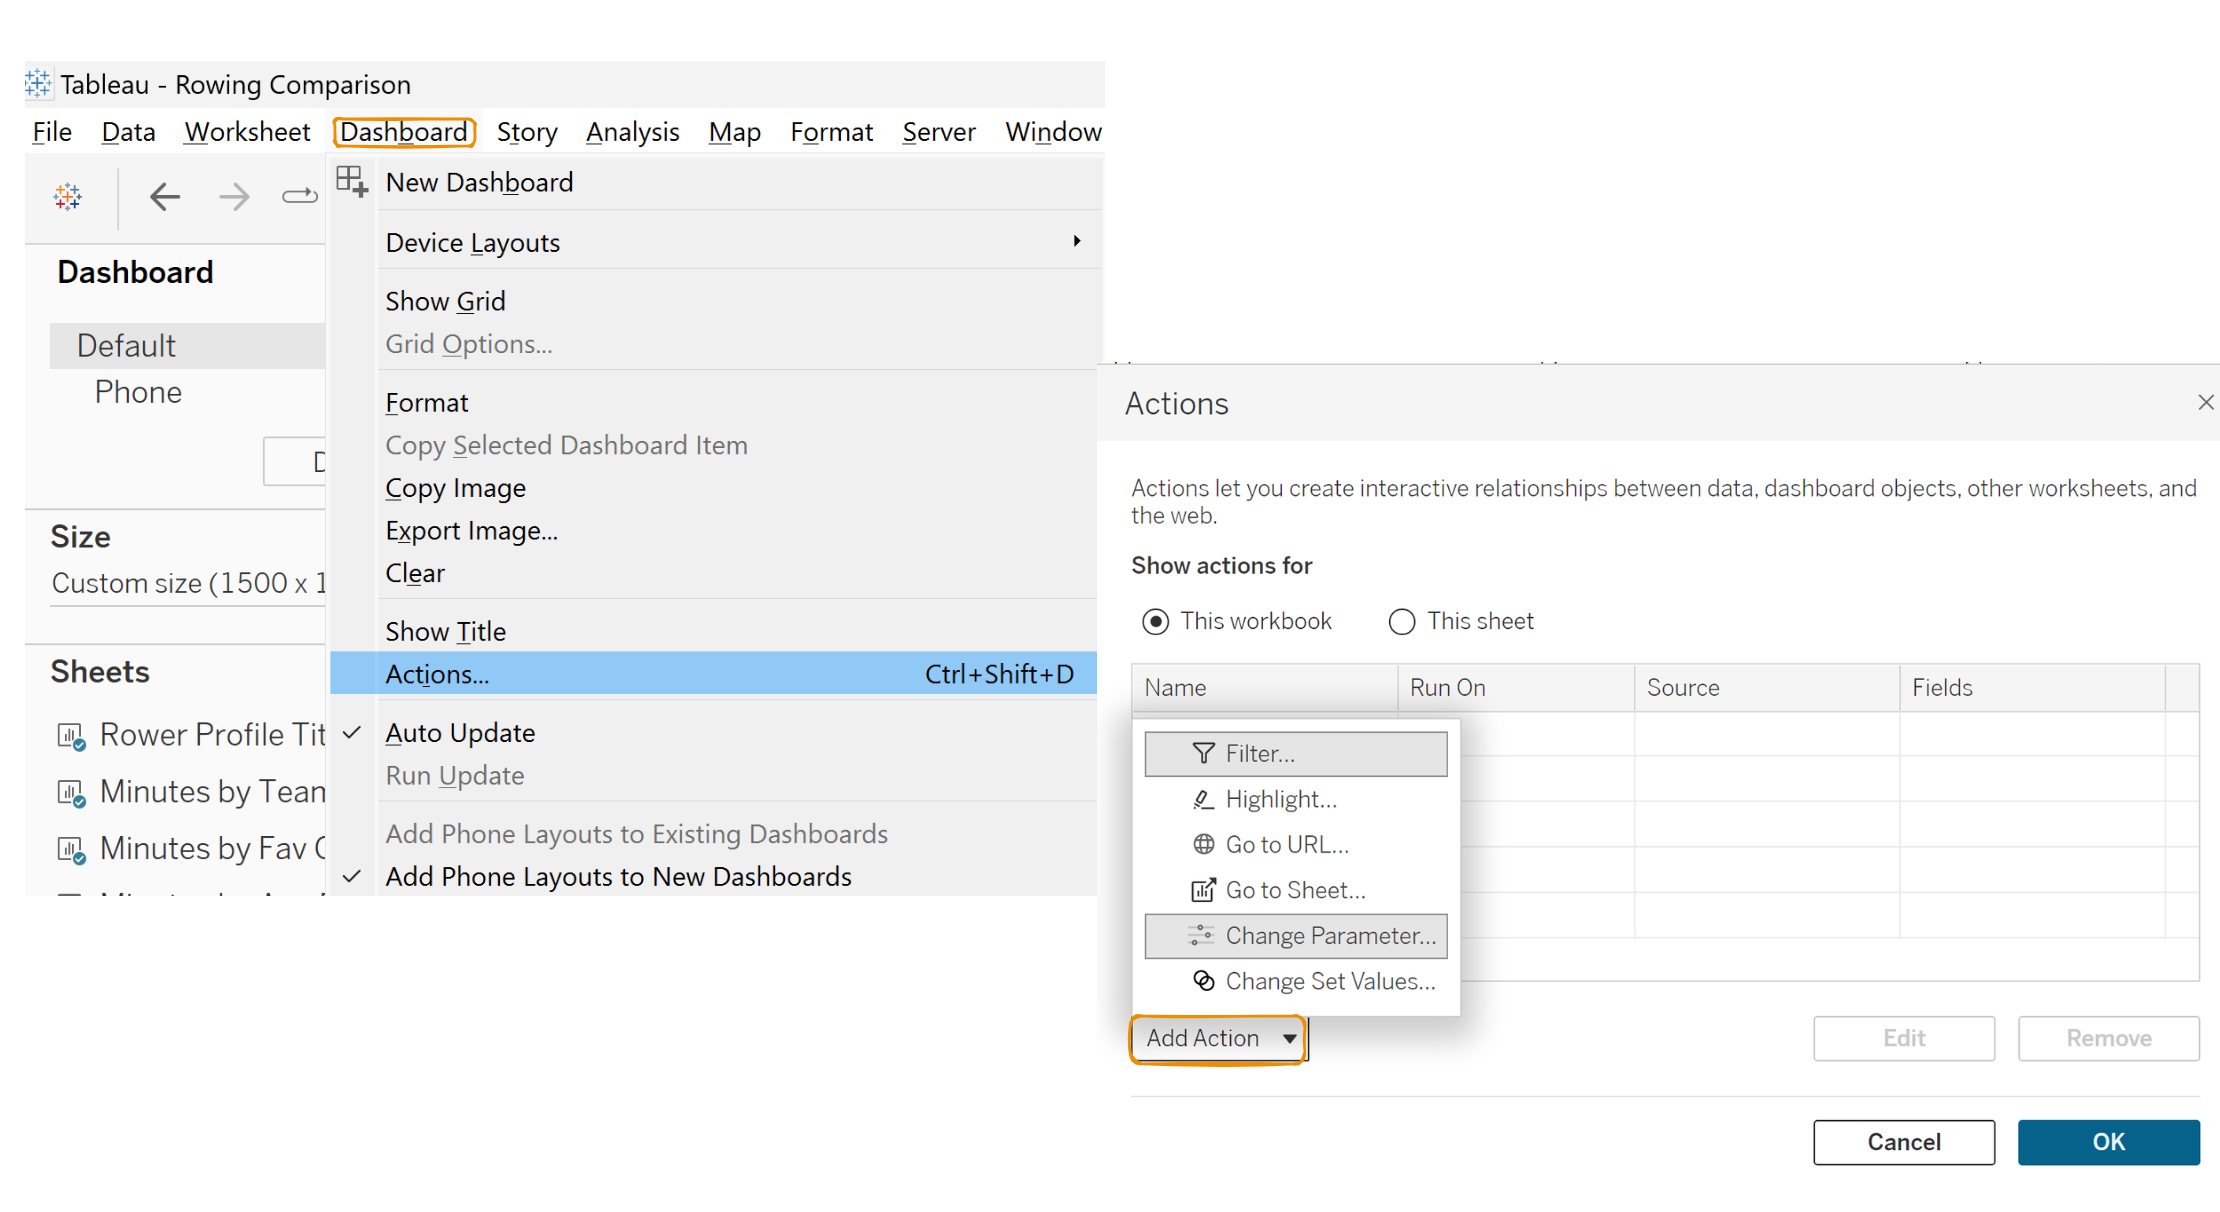Open the Add Action dropdown
Viewport: 2220px width, 1212px height.
(x=1219, y=1038)
